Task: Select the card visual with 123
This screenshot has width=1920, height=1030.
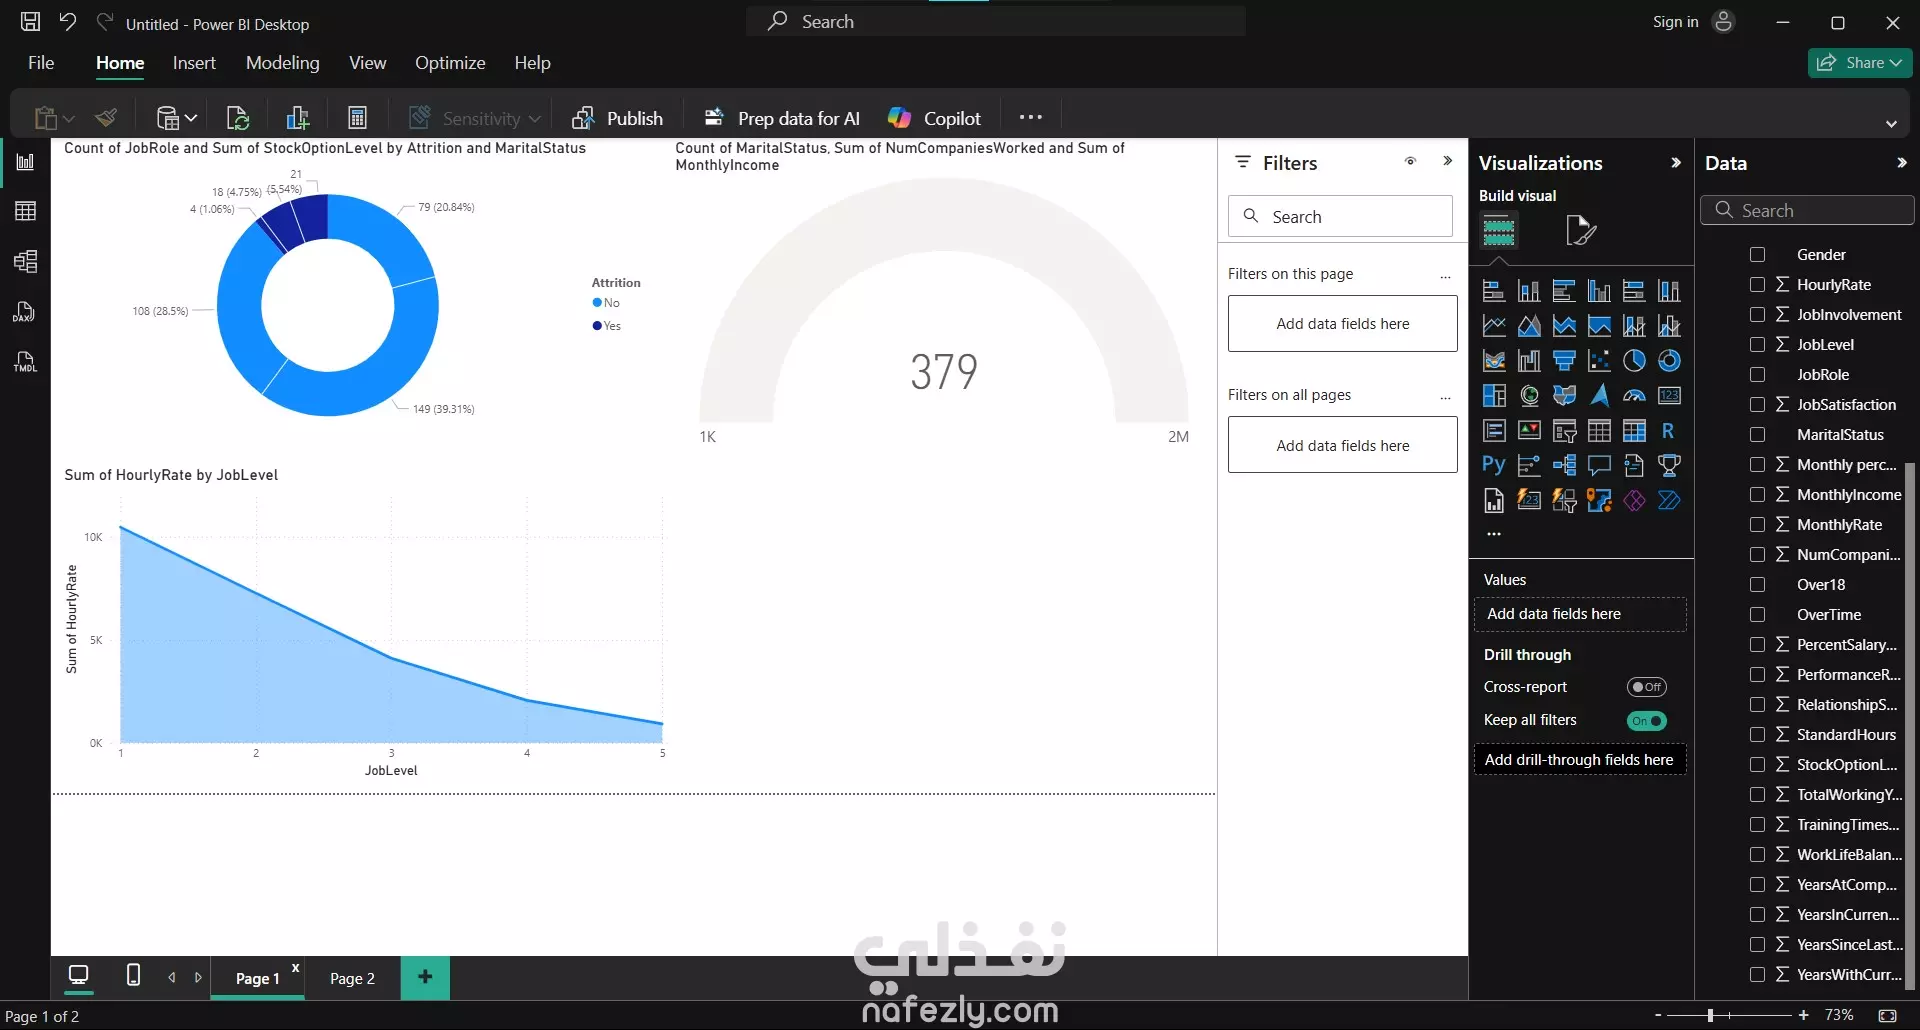Action: coord(1669,396)
